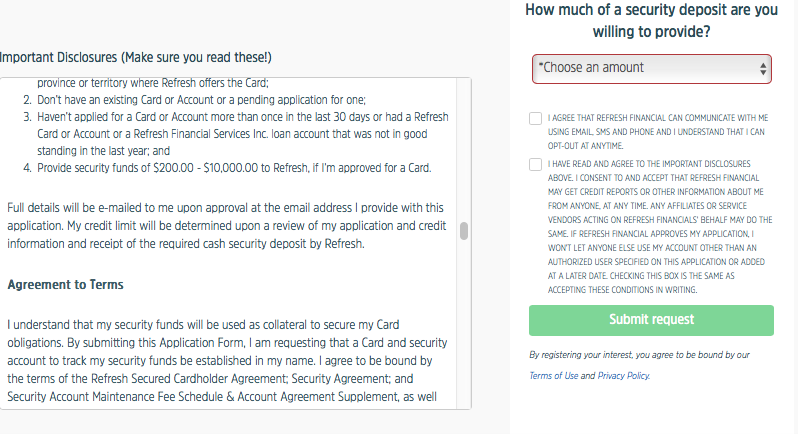Image resolution: width=798 pixels, height=434 pixels.
Task: Click the SMS and phone communication label text
Action: pos(657,124)
